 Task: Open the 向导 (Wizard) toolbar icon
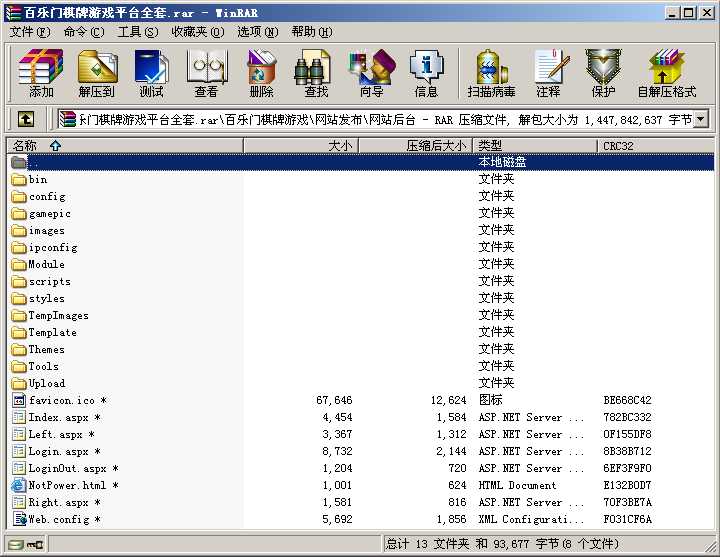[371, 73]
